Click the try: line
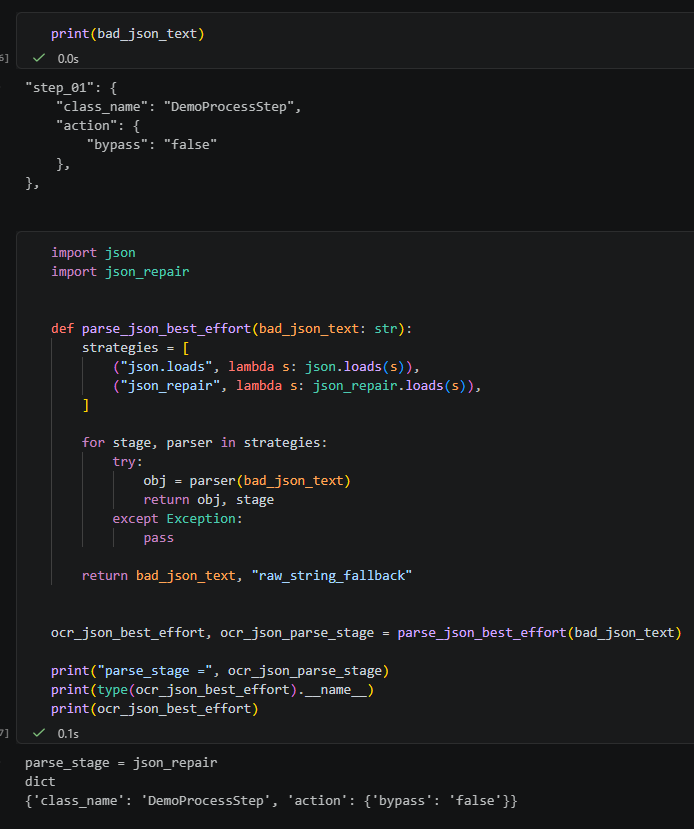 point(127,462)
